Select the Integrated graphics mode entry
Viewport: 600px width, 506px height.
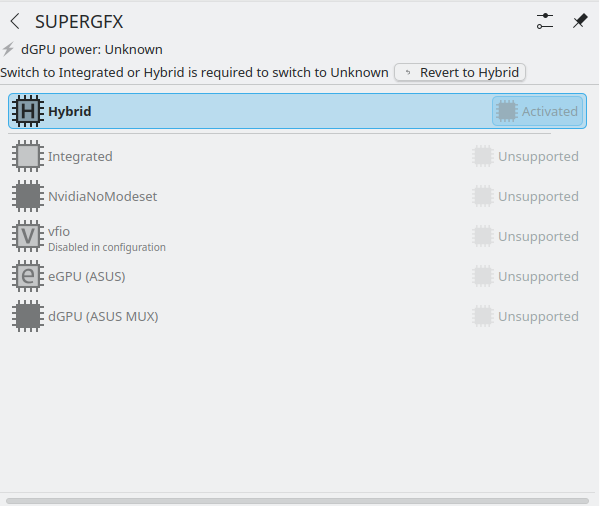point(80,156)
